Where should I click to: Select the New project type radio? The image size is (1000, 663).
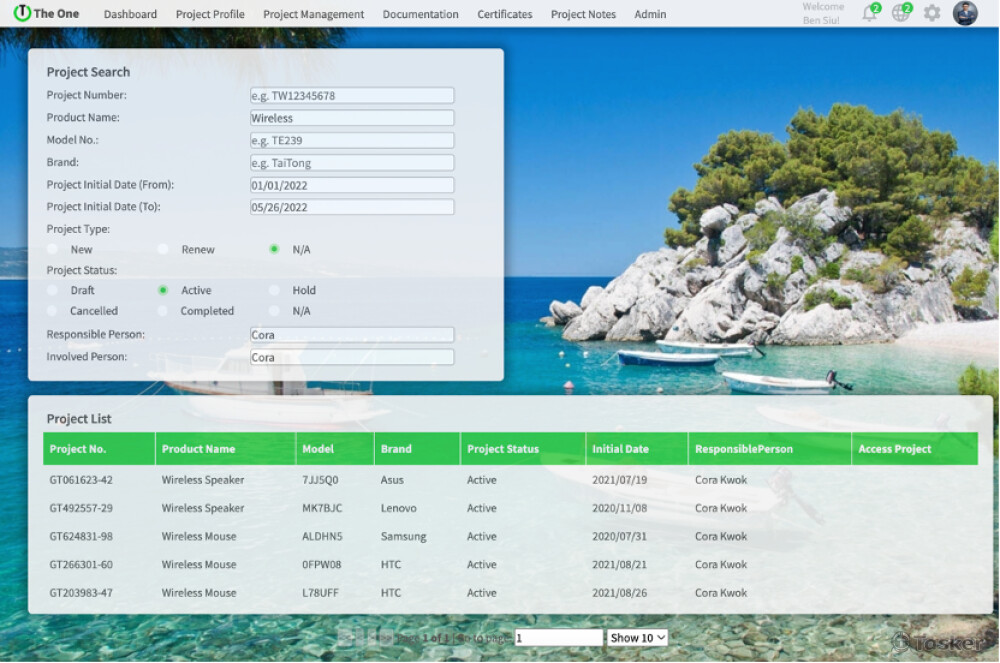(x=53, y=249)
